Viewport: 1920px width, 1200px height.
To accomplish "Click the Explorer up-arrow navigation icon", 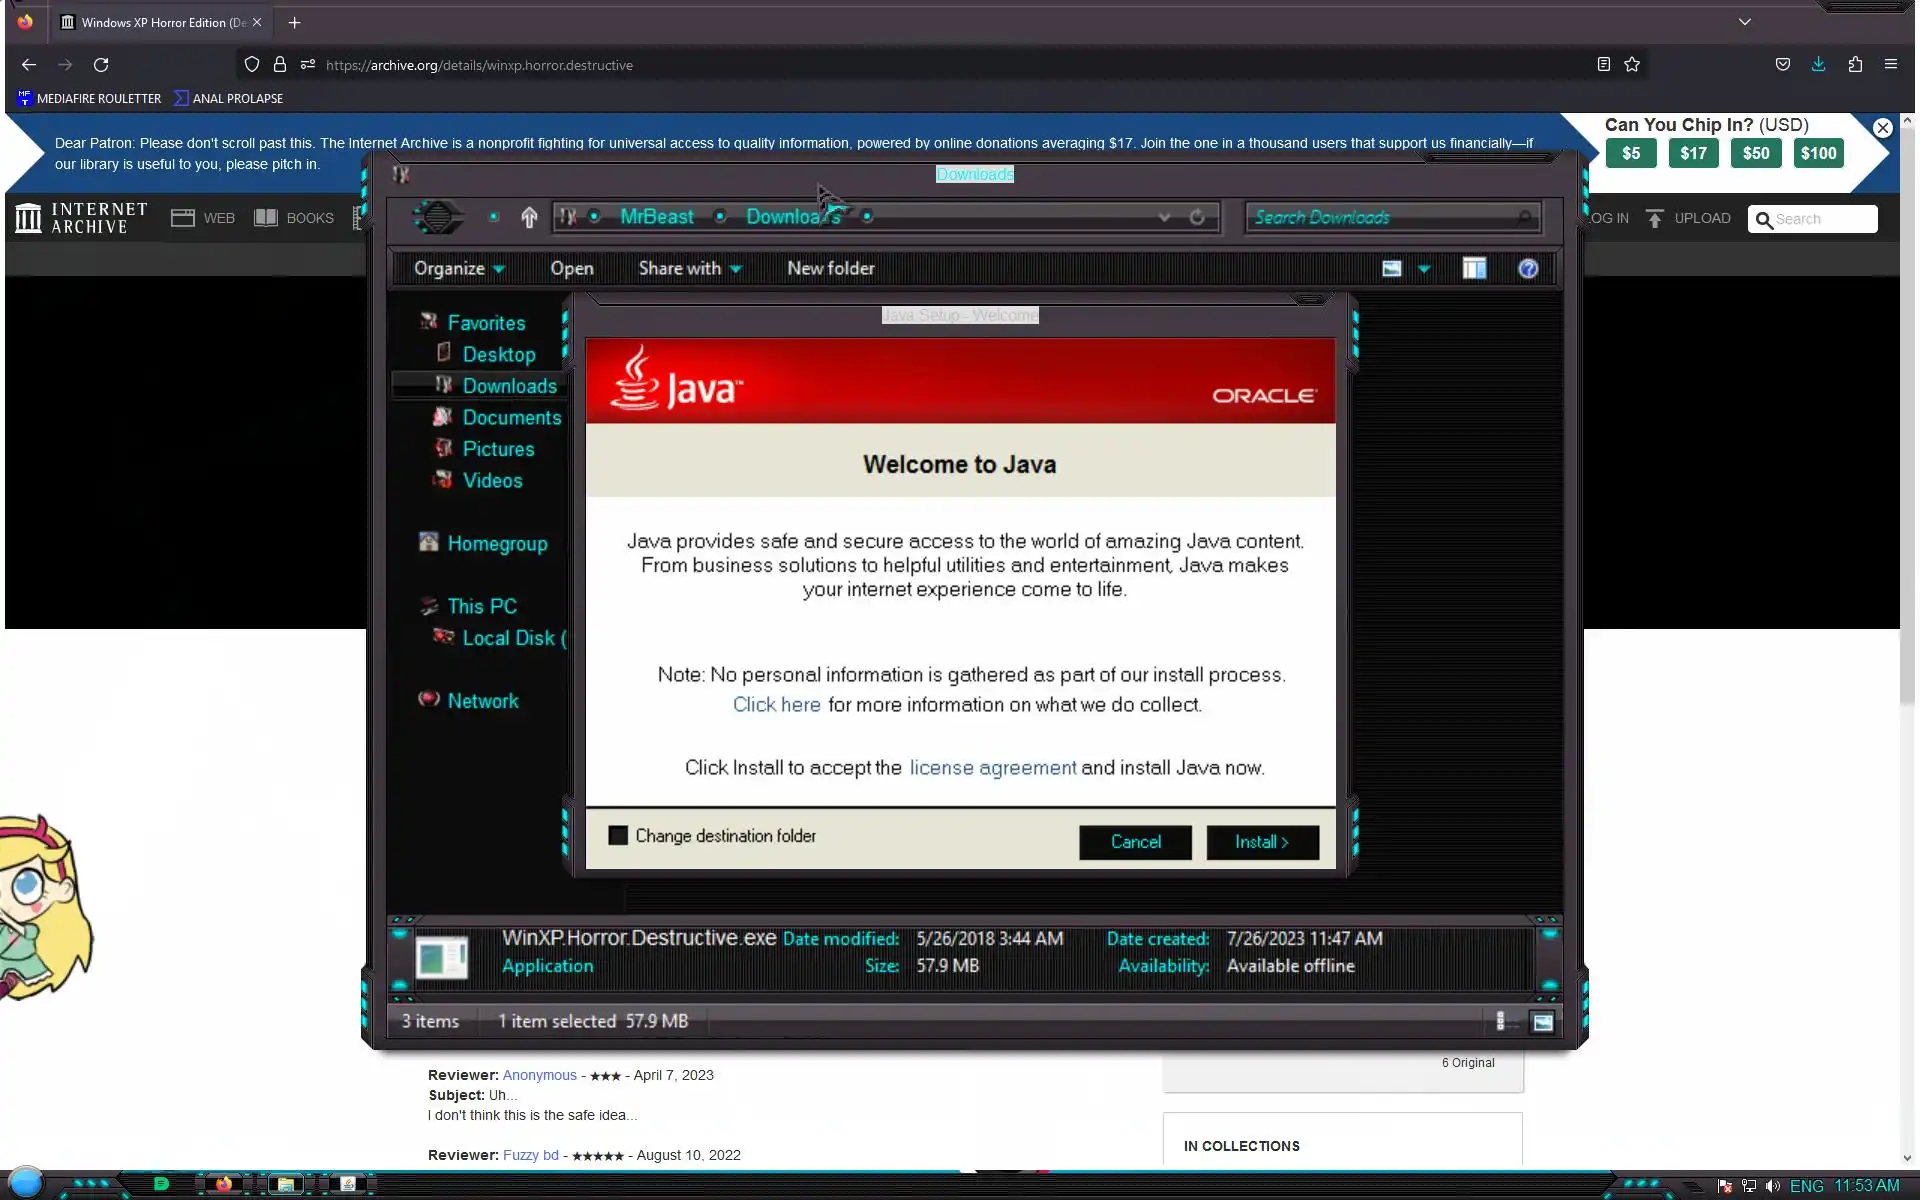I will [529, 217].
